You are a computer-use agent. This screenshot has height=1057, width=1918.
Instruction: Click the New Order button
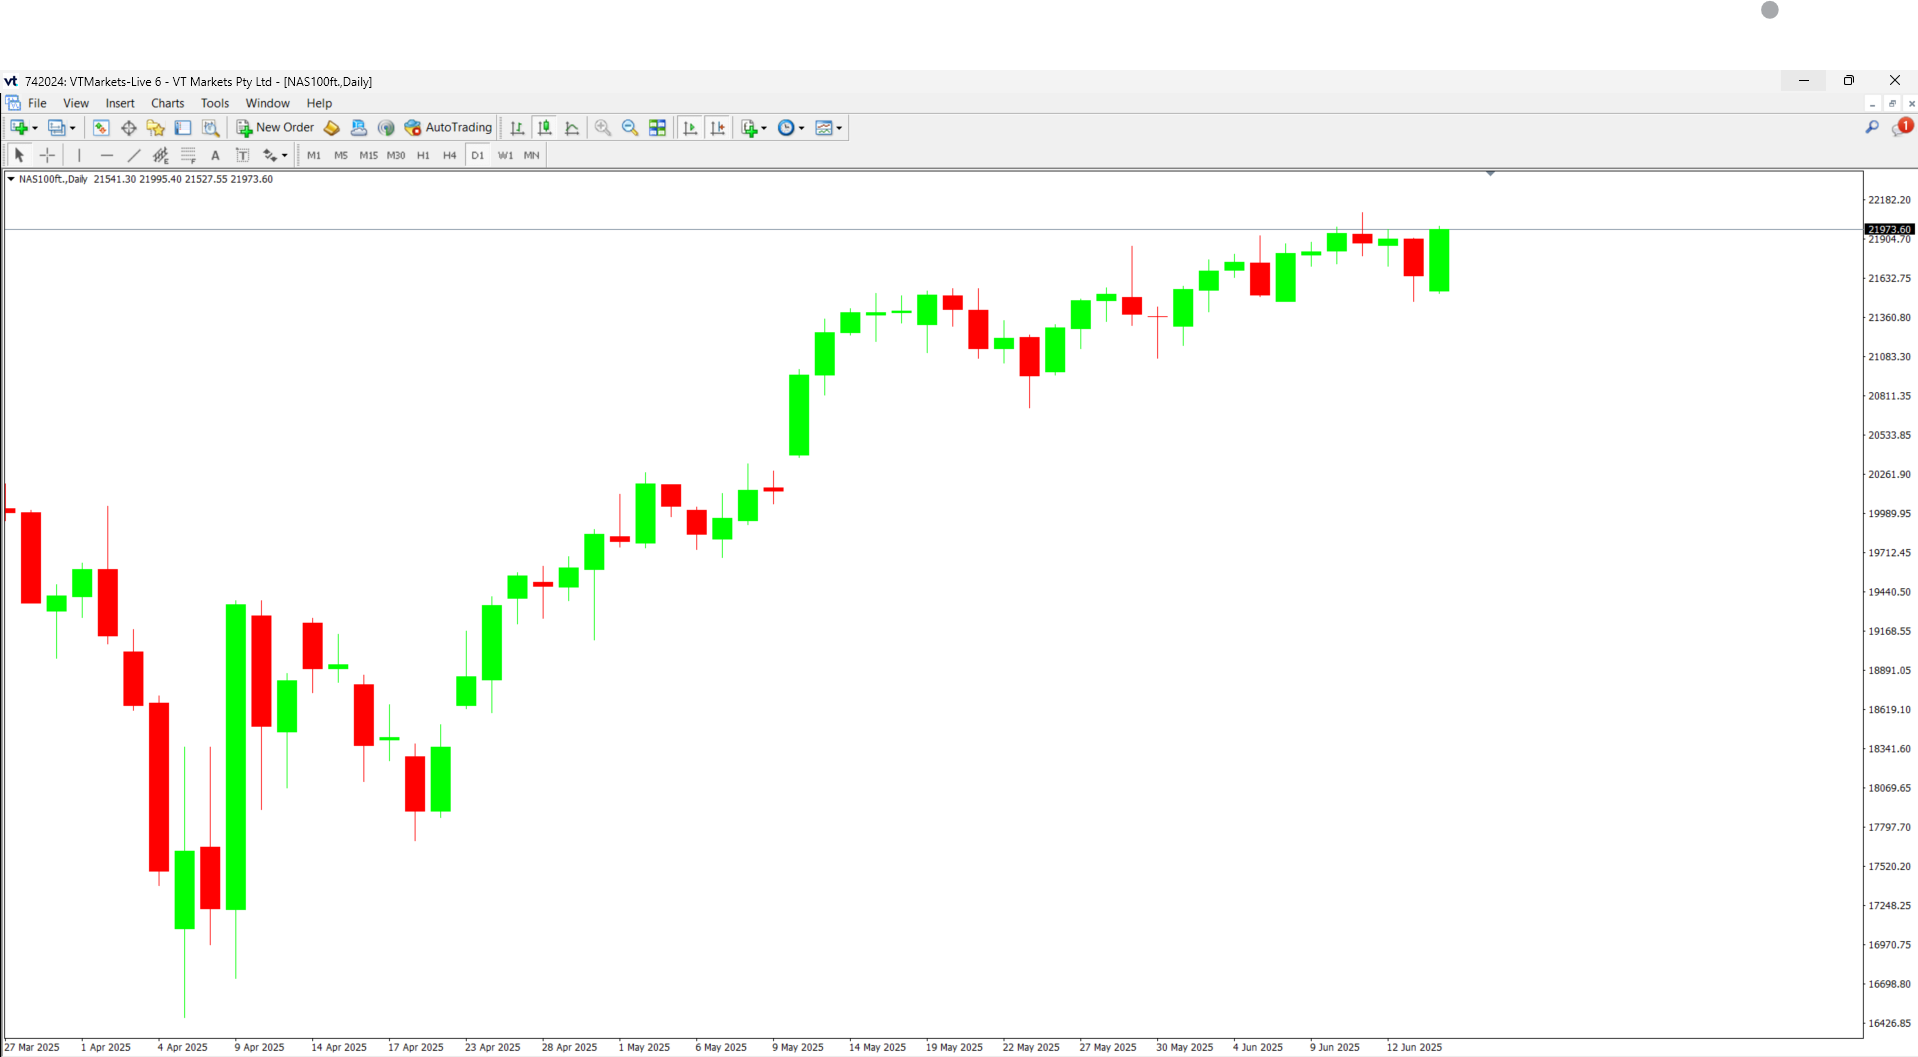click(275, 128)
